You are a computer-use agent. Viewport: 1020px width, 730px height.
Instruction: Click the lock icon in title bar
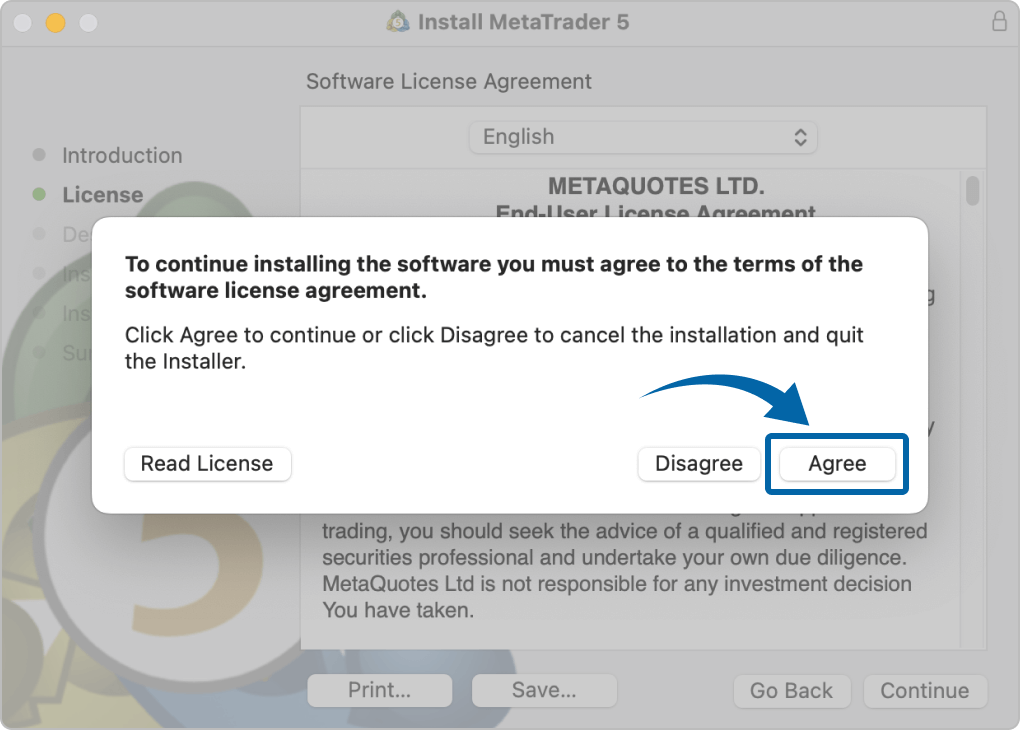[999, 21]
